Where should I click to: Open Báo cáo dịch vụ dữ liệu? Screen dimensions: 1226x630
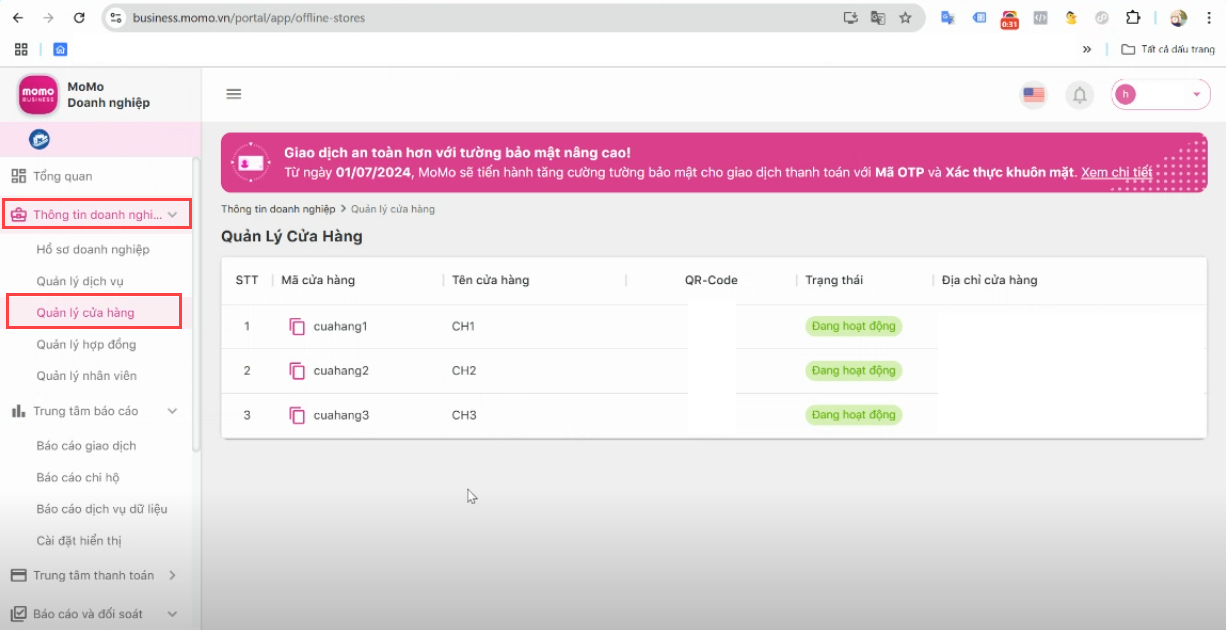tap(102, 509)
